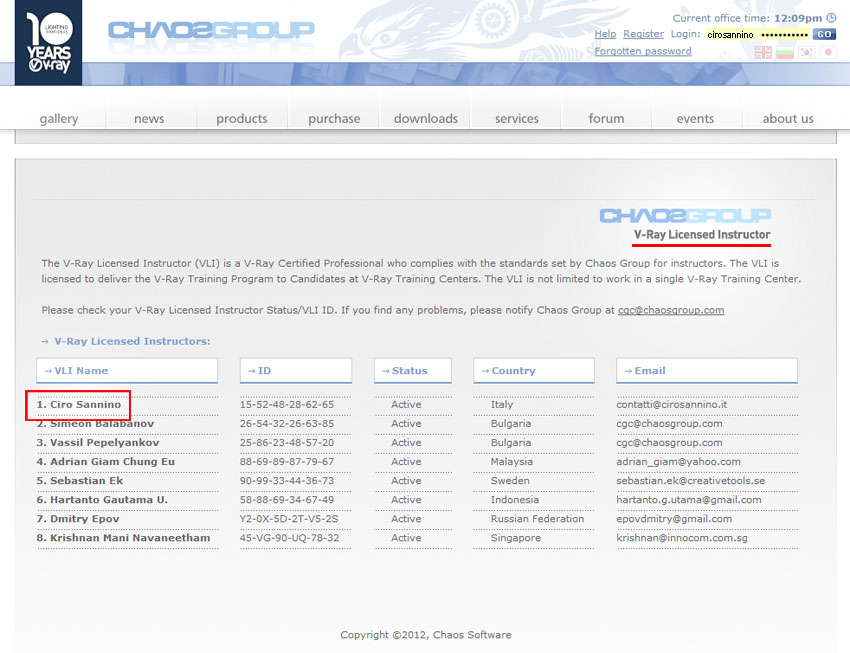Click the clock icon beside office time
Viewport: 850px width, 653px height.
pos(831,18)
